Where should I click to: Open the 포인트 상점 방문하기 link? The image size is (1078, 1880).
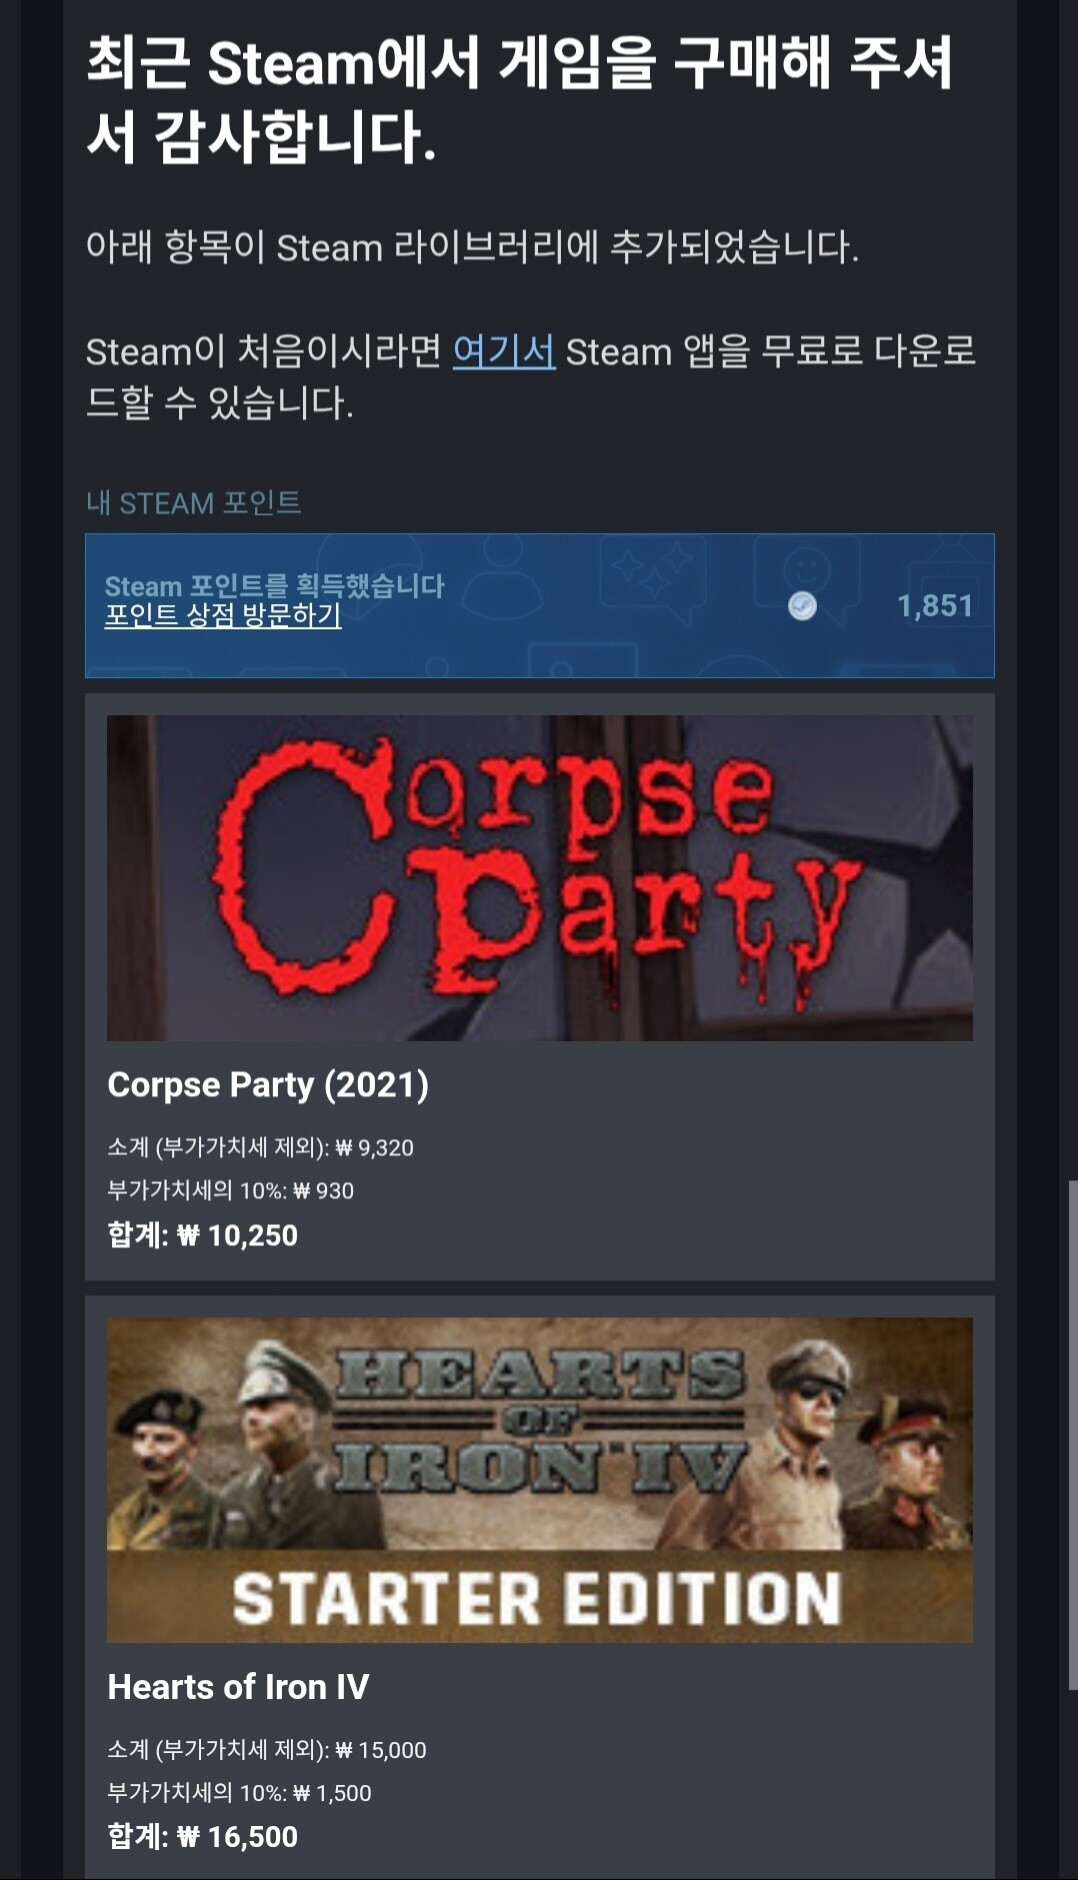tap(223, 615)
